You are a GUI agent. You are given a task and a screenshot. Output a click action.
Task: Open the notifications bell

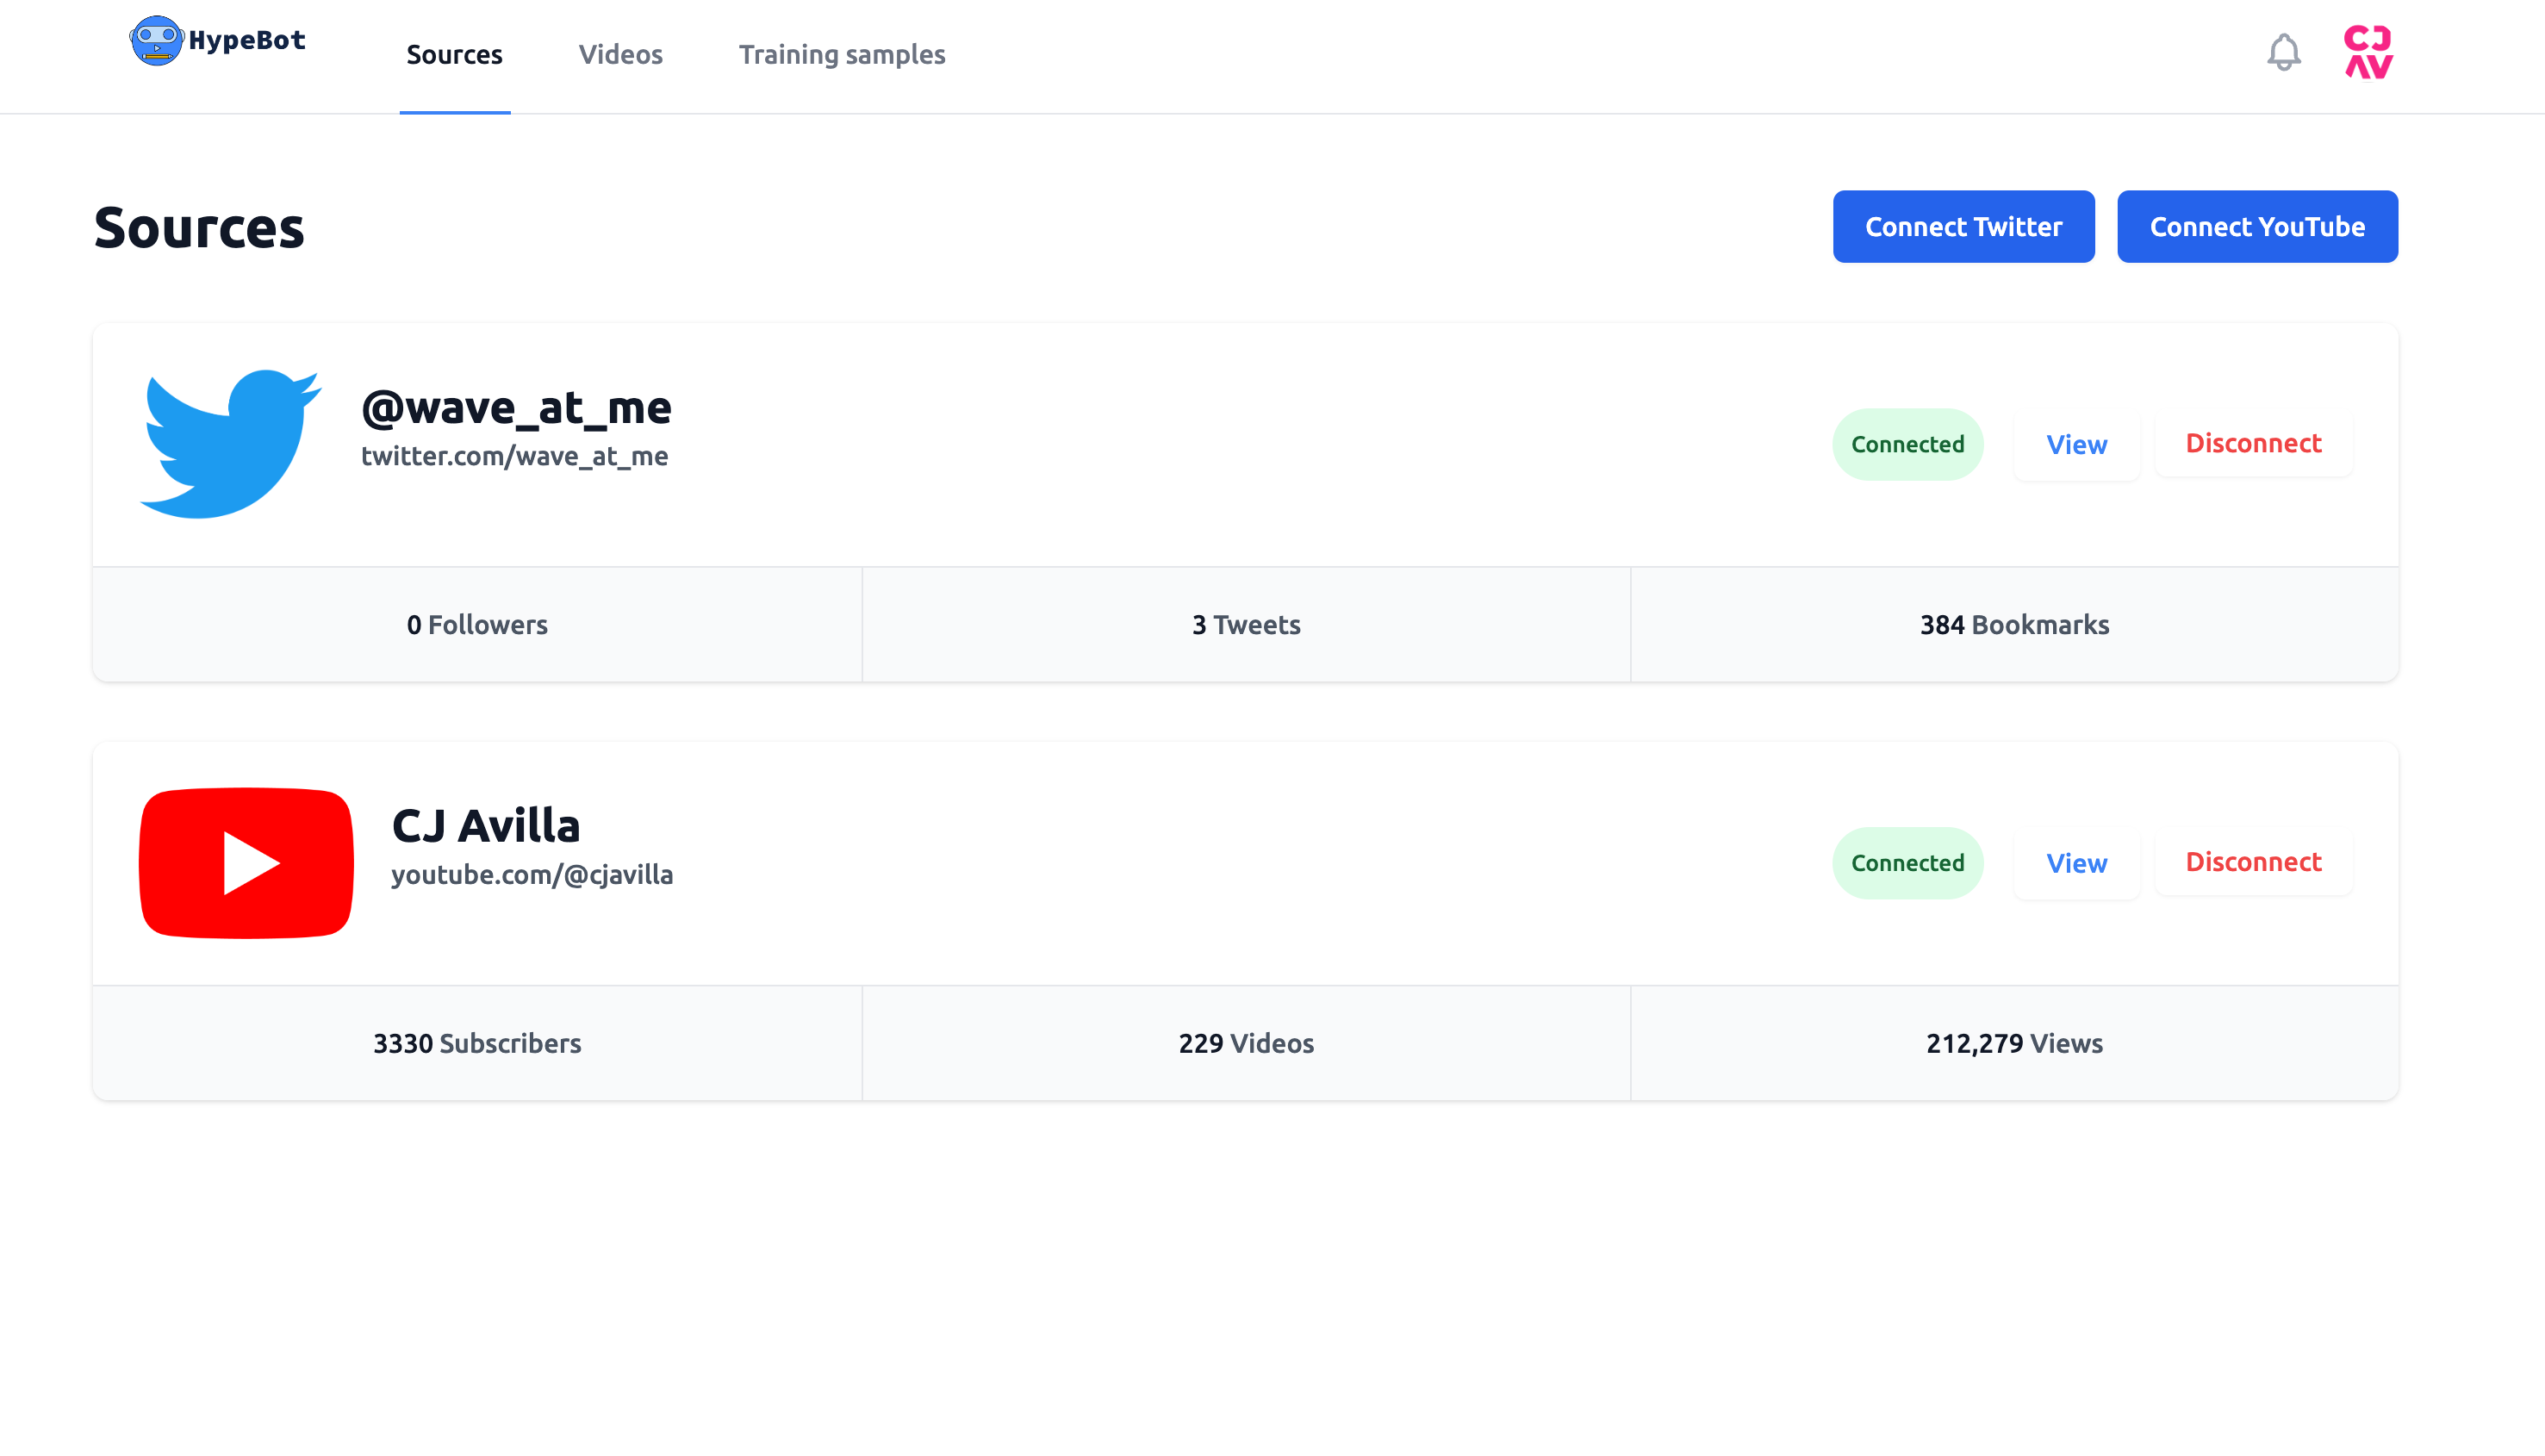pyautogui.click(x=2283, y=52)
